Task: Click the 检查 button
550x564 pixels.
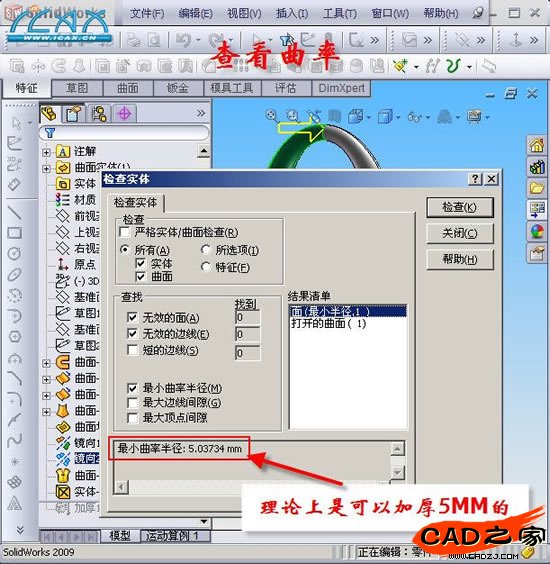Action: (x=459, y=207)
